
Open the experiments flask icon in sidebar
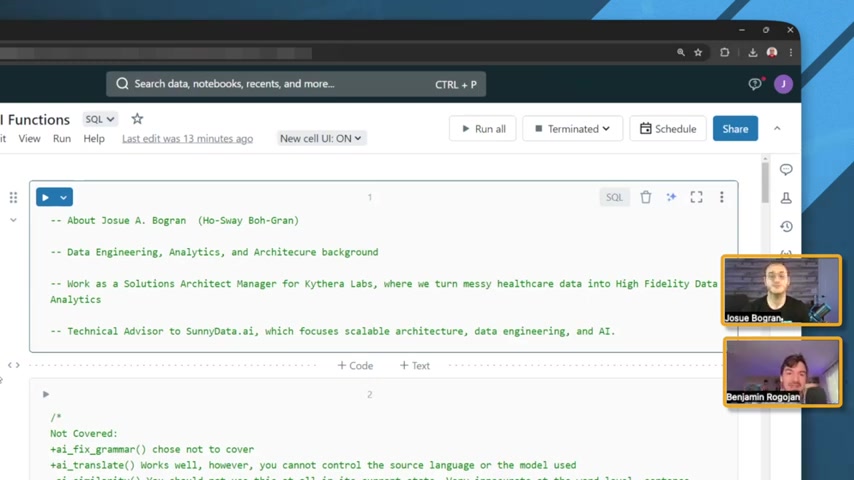pos(786,198)
